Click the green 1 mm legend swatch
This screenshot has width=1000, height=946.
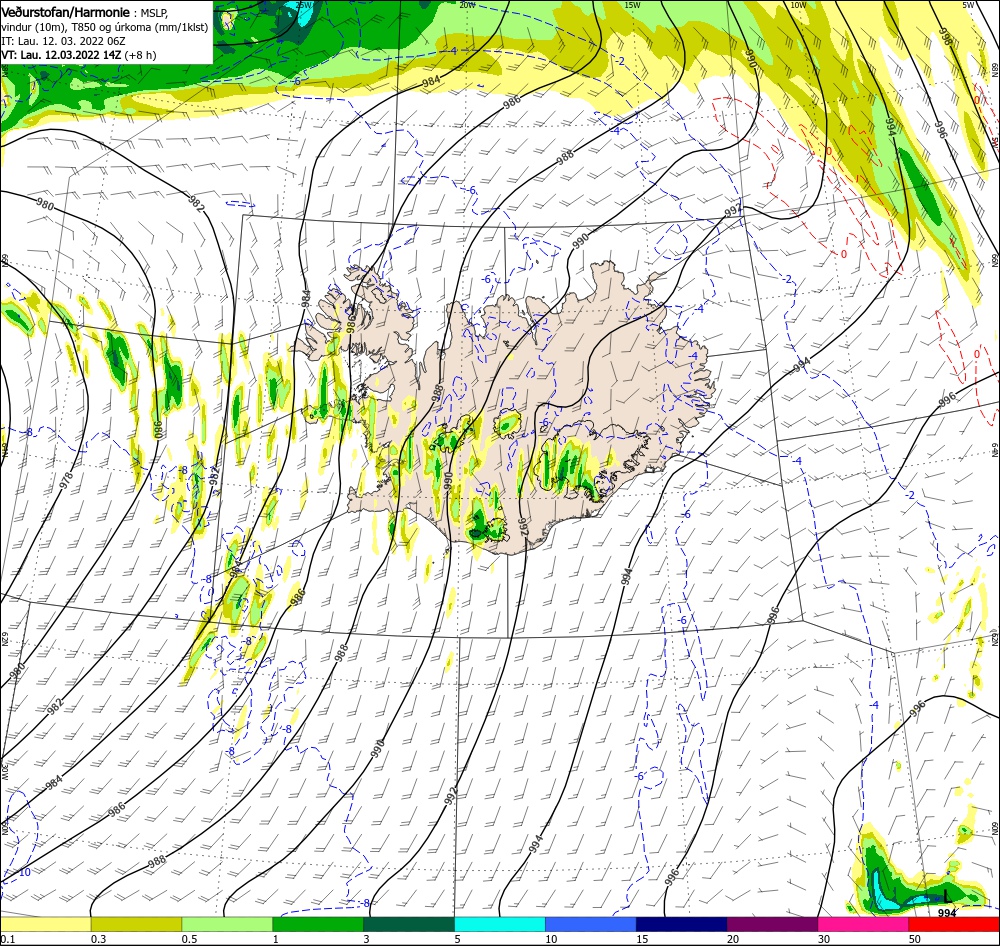click(318, 924)
